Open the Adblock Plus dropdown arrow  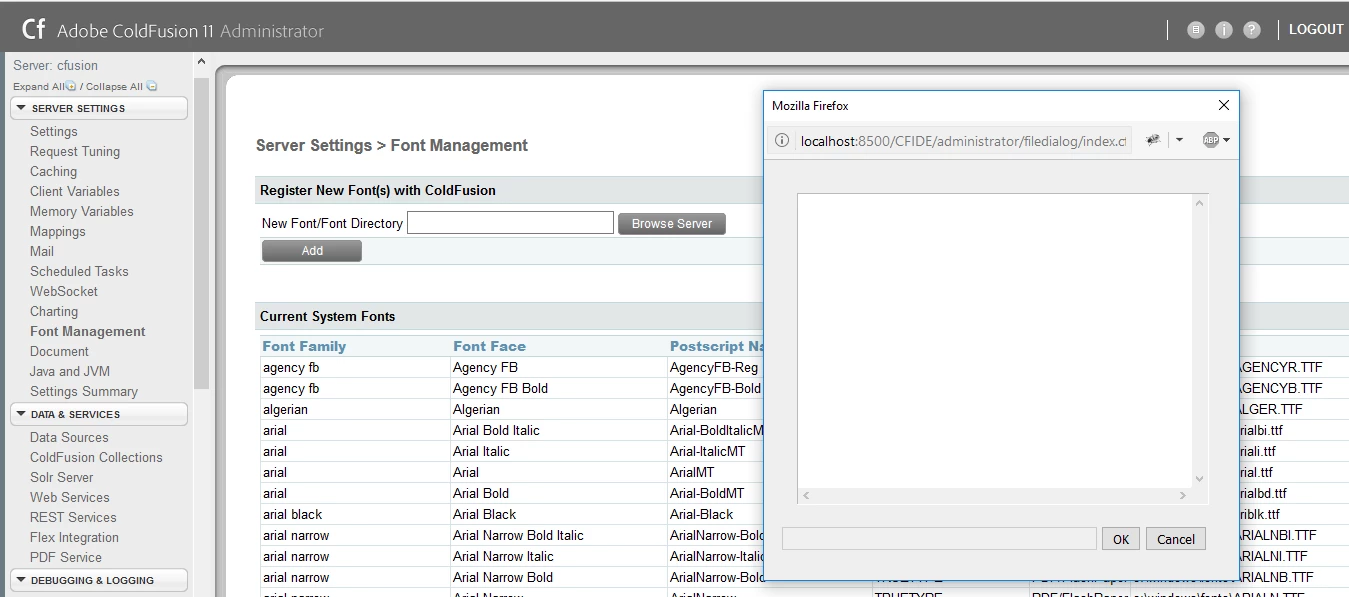coord(1226,141)
